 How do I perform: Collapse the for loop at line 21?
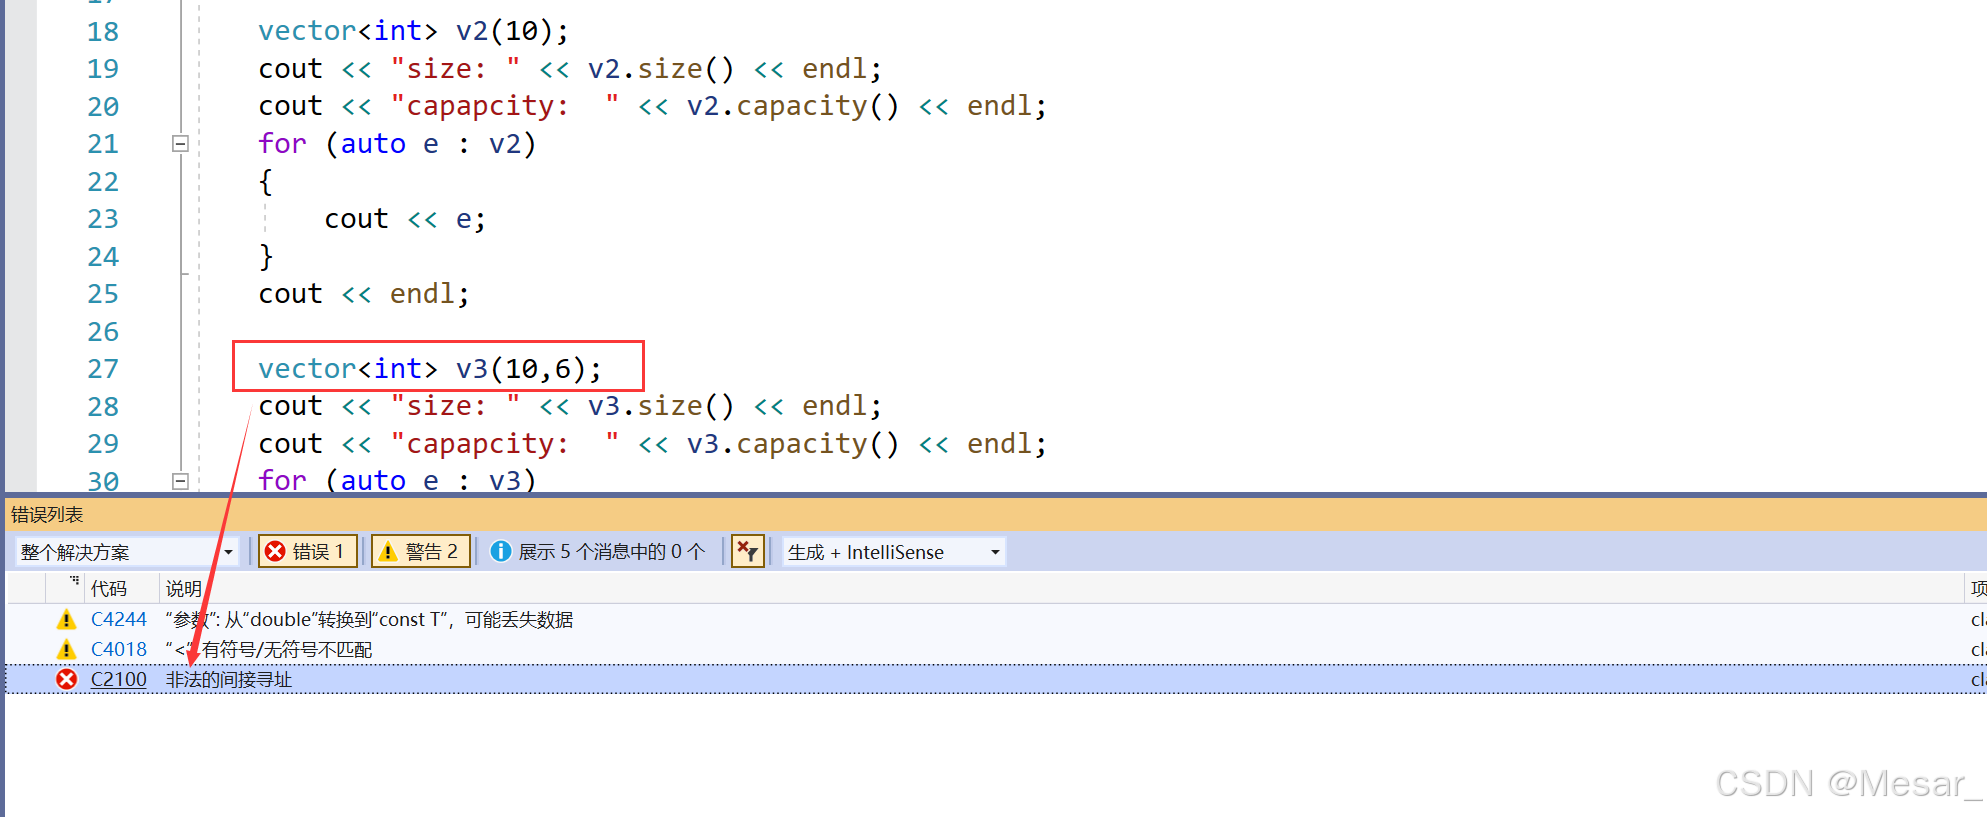coord(180,144)
